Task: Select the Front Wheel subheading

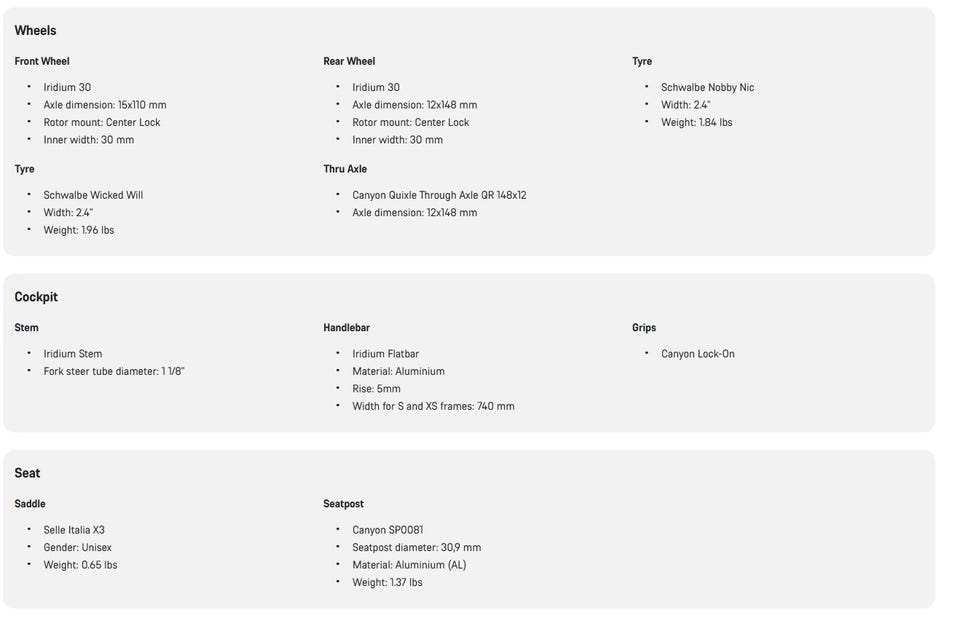Action: click(x=42, y=61)
